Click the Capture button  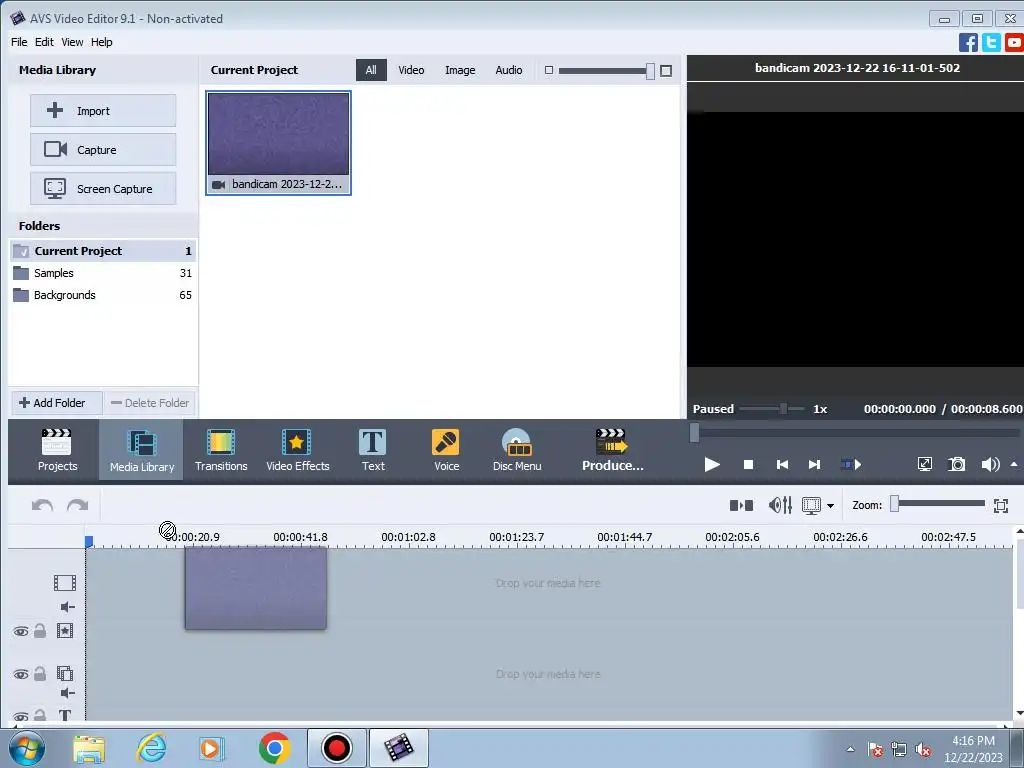103,150
